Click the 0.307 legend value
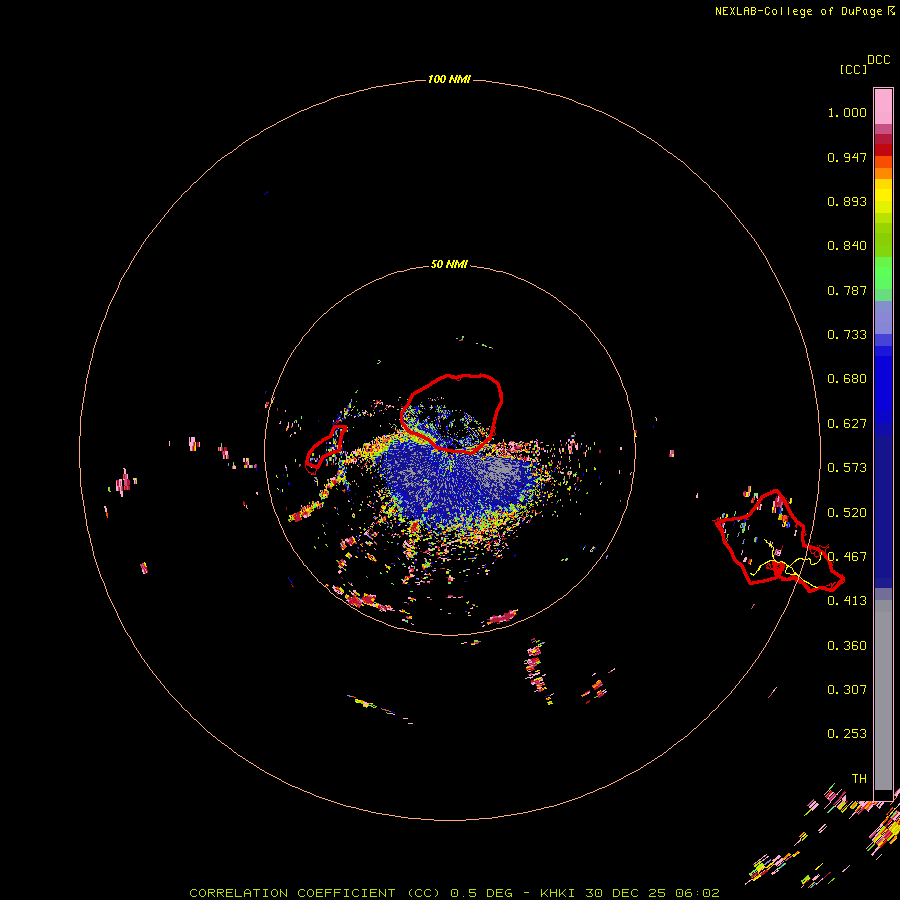 click(x=847, y=689)
